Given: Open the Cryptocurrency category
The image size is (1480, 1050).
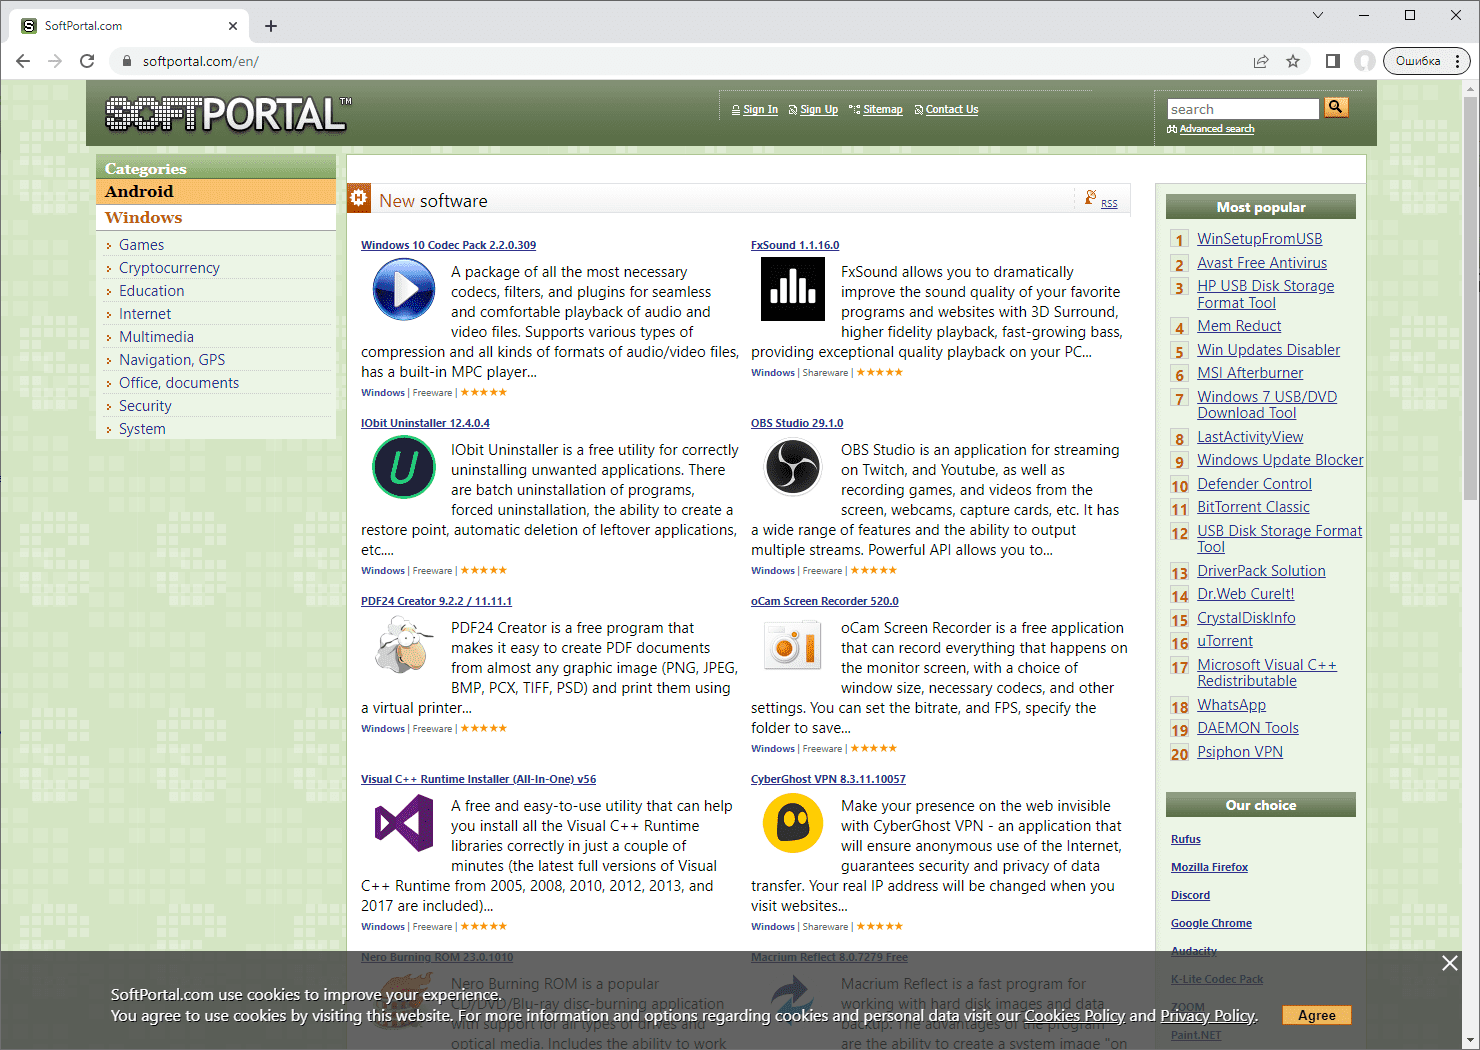Looking at the screenshot, I should [x=169, y=268].
